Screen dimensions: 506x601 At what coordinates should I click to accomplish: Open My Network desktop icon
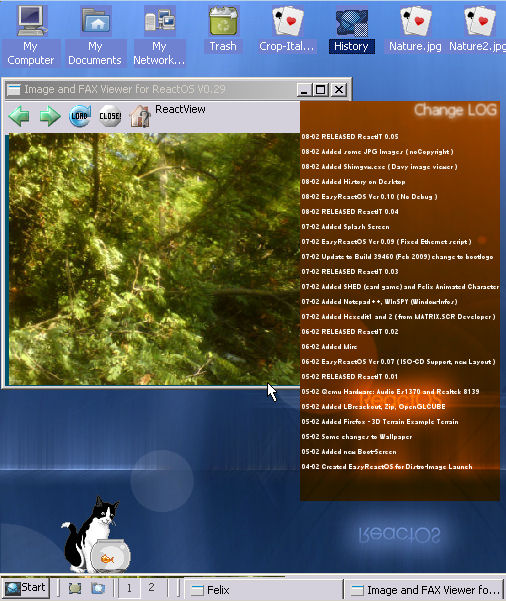(x=159, y=34)
